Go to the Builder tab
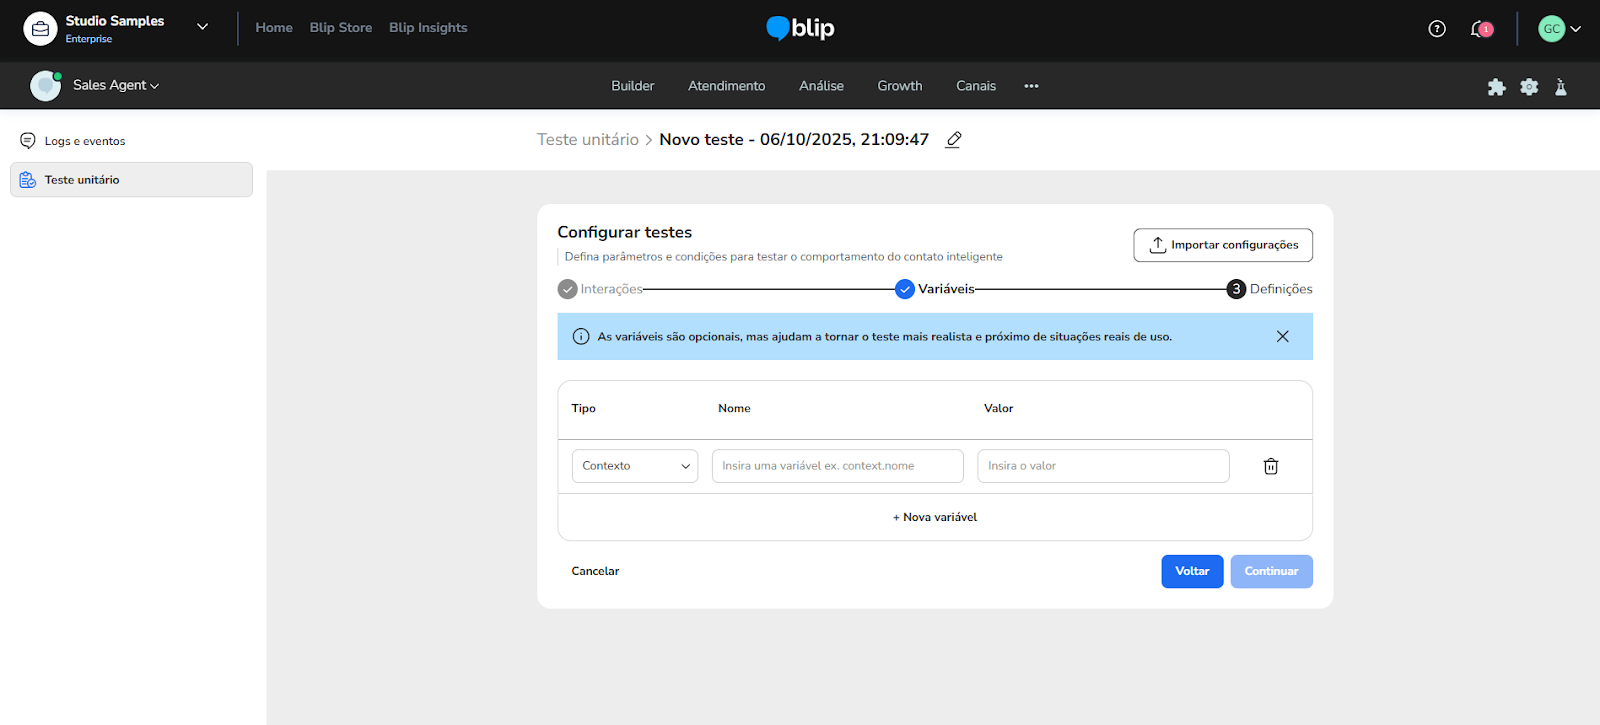The image size is (1600, 725). point(632,86)
